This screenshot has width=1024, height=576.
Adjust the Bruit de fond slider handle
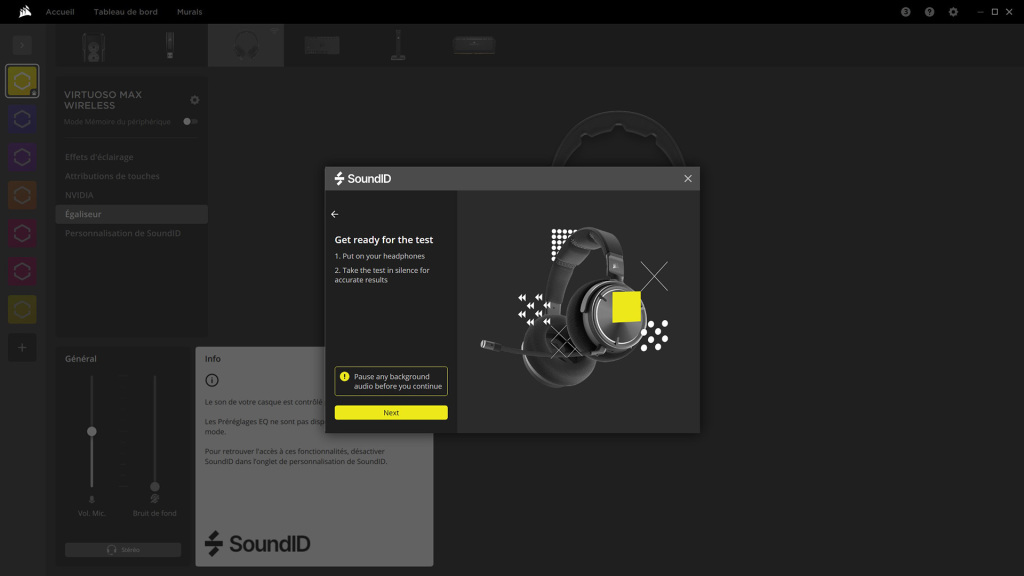pyautogui.click(x=155, y=487)
